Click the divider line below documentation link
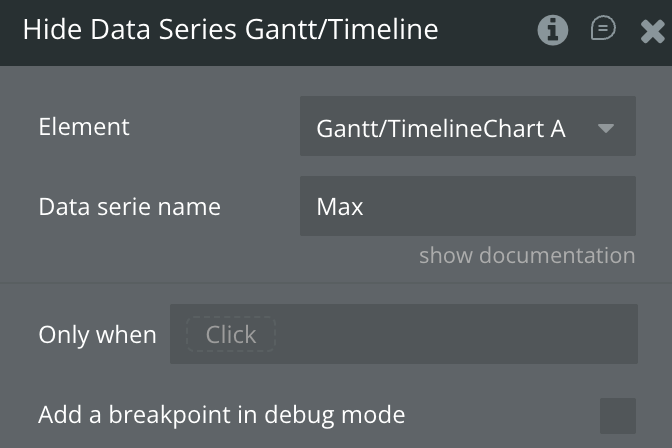Screen dimensions: 672x448 336,283
